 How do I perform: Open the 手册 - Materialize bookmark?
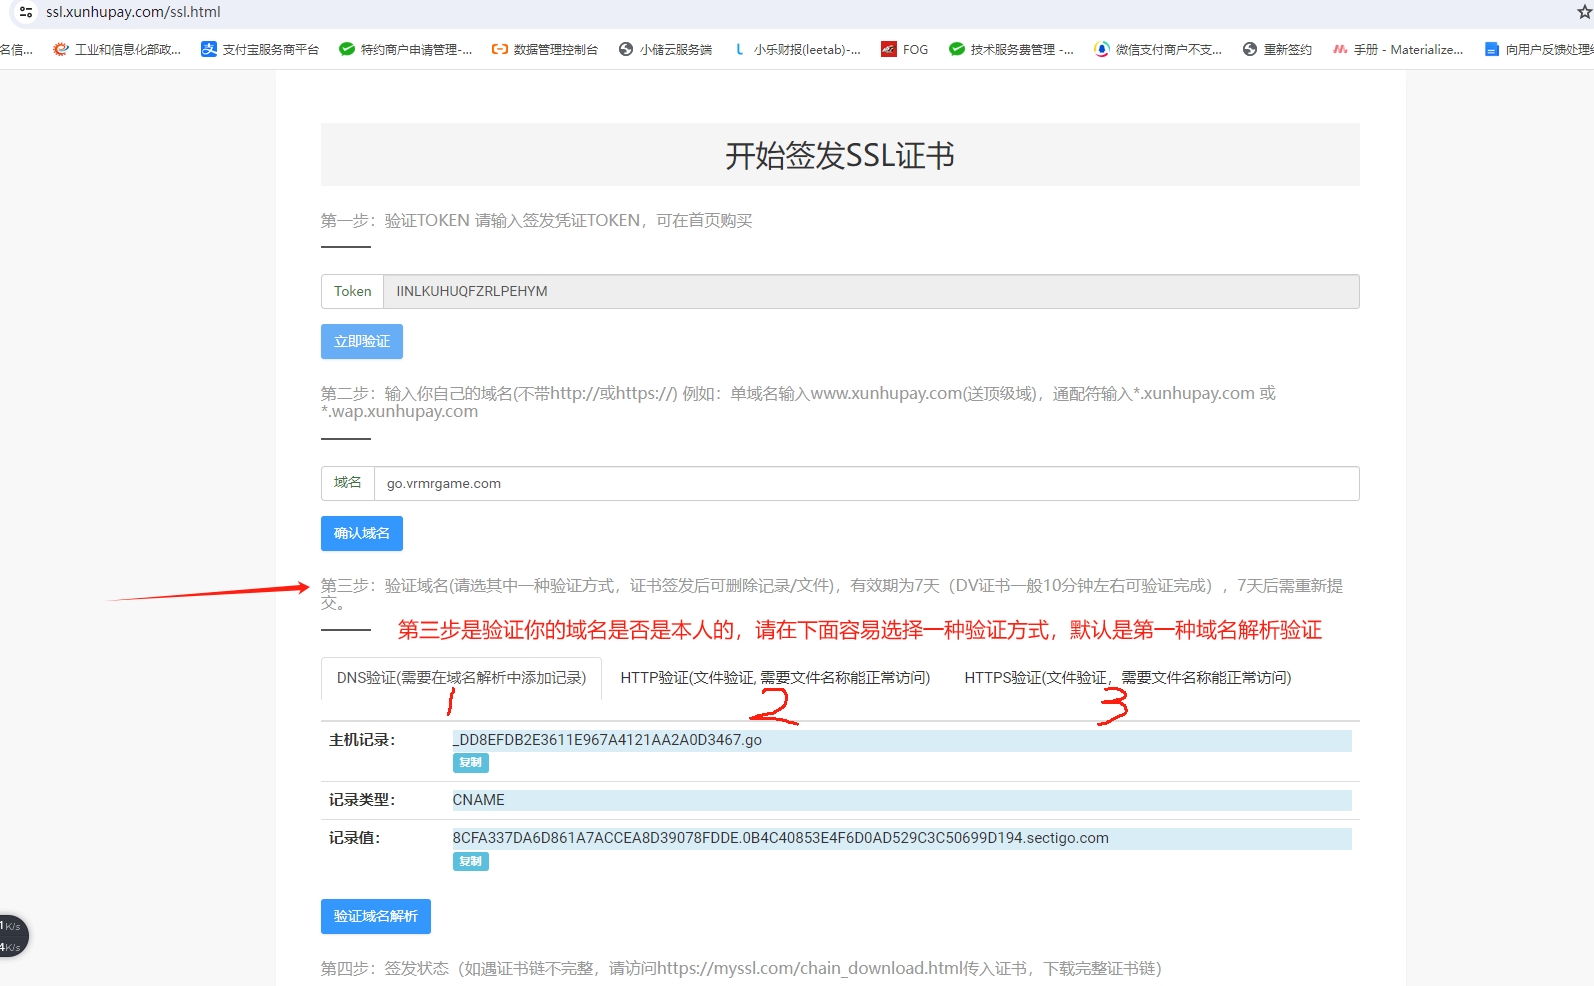pyautogui.click(x=1398, y=49)
